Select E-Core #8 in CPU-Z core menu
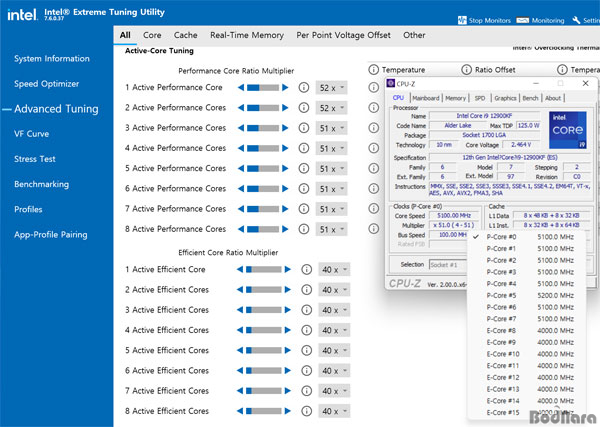Viewport: 600px width, 427px height. pyautogui.click(x=527, y=331)
